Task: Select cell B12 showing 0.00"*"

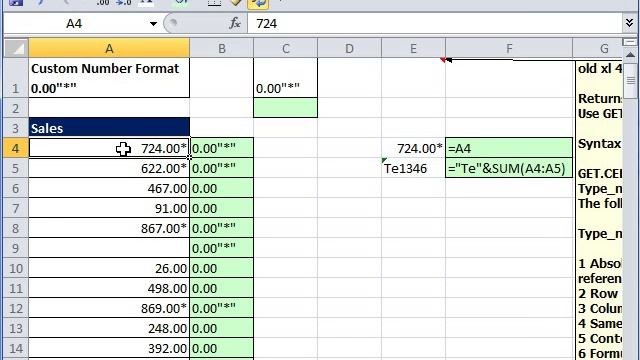Action: coord(222,308)
